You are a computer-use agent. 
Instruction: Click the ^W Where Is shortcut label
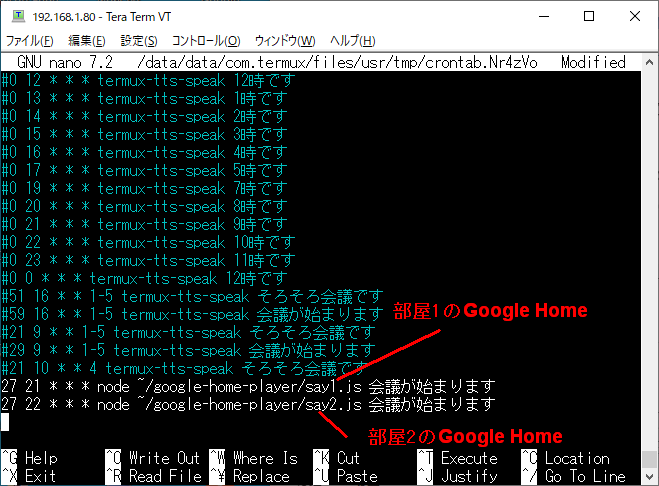point(253,458)
